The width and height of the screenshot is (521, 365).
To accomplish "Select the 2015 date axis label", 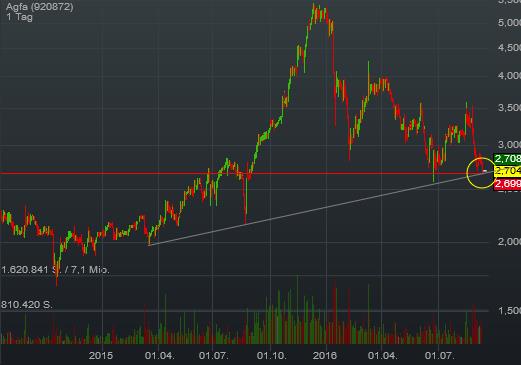I will (x=101, y=356).
